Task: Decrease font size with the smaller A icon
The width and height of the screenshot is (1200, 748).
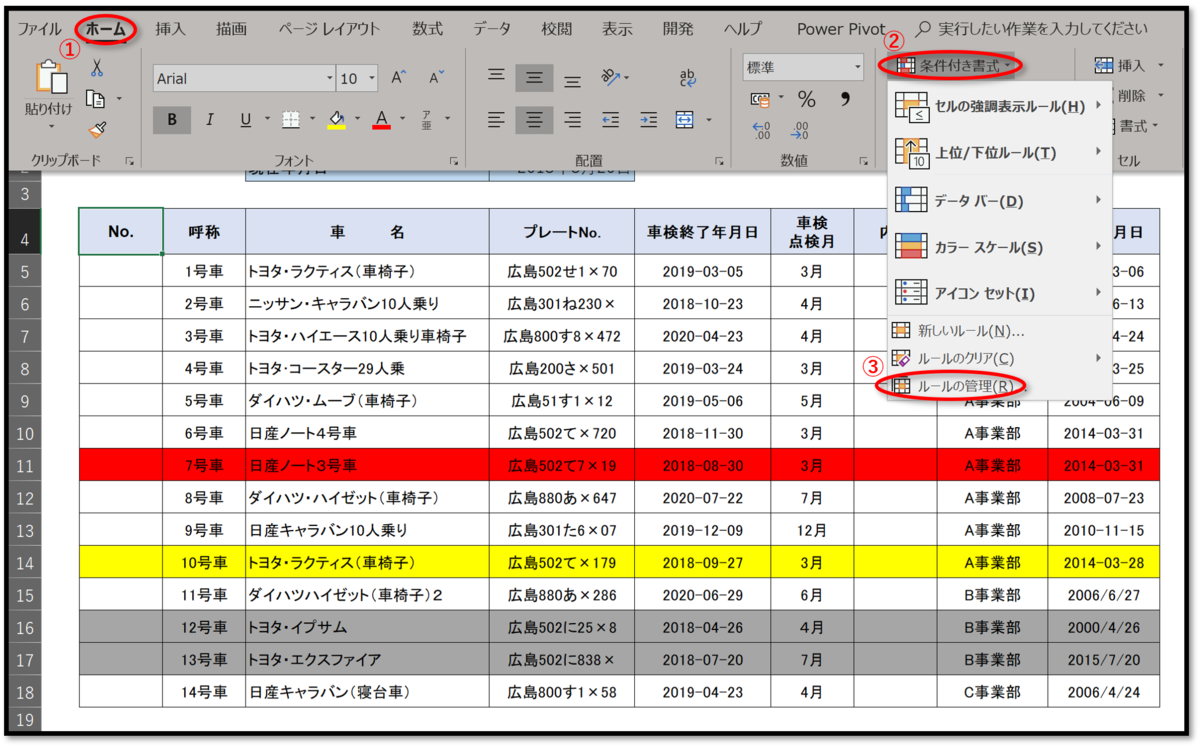Action: pos(435,78)
